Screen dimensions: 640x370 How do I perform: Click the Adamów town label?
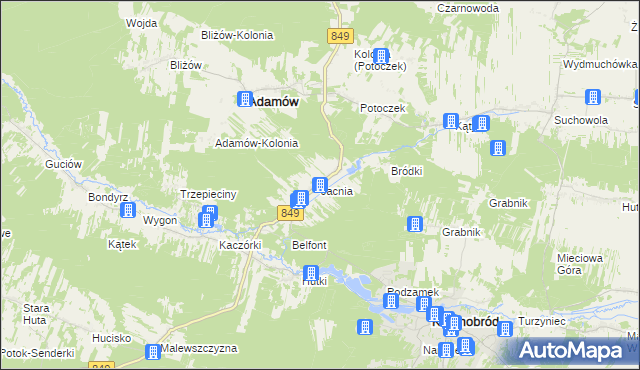pos(275,102)
